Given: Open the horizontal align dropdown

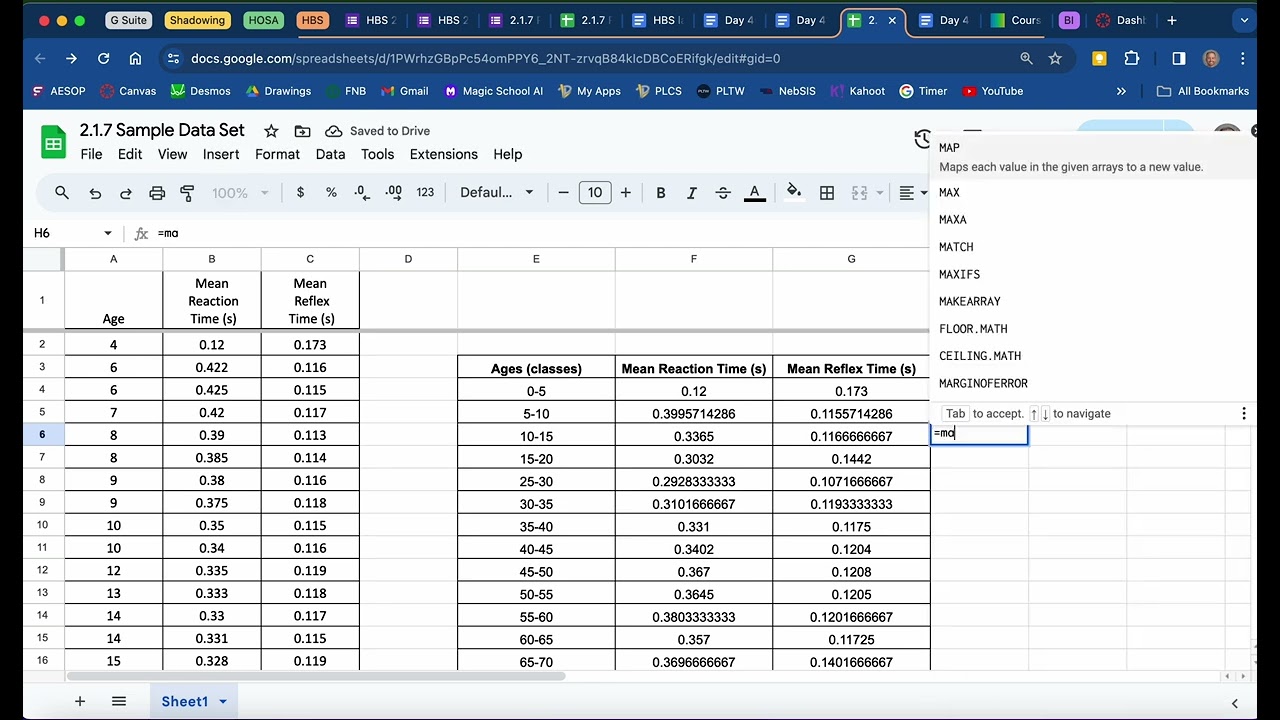Looking at the screenshot, I should [912, 193].
